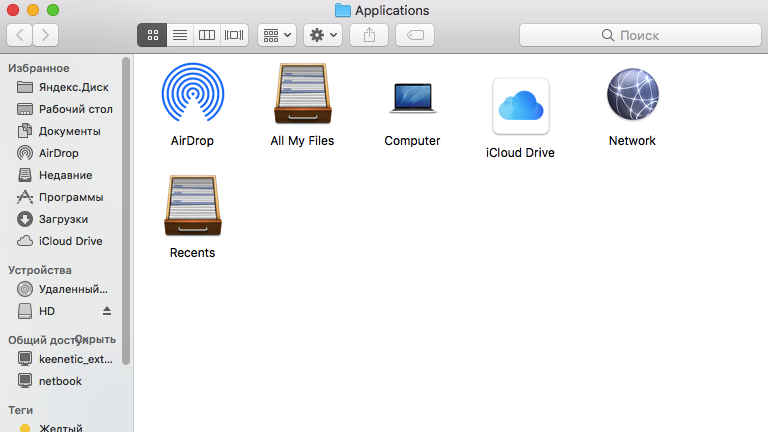768x432 pixels.
Task: Switch to Cover Flow view
Action: (234, 35)
